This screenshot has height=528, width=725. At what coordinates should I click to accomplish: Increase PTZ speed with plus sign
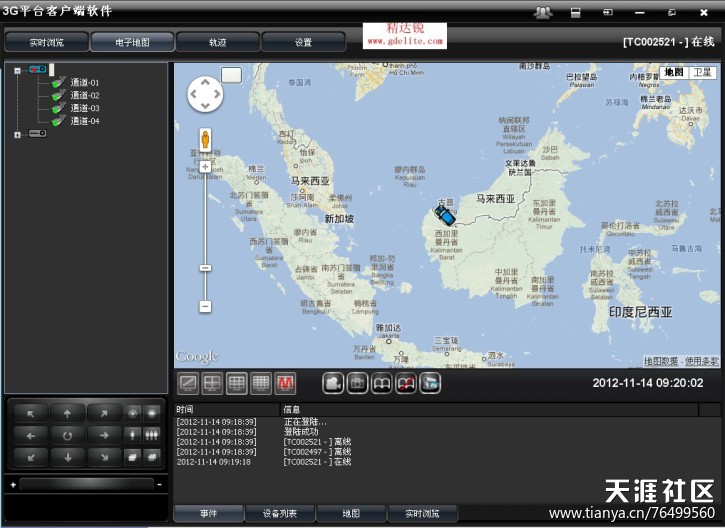(13, 485)
